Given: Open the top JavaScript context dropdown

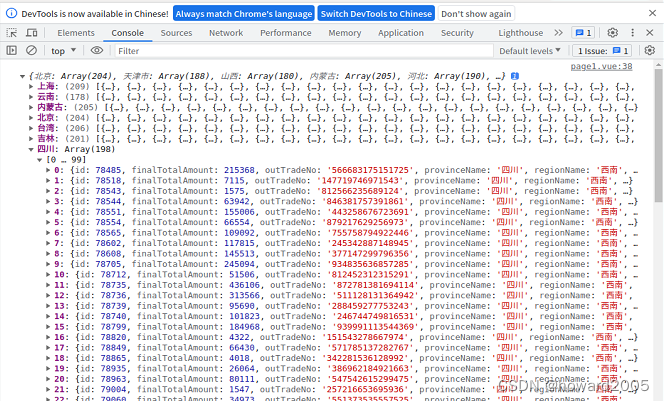Looking at the screenshot, I should (x=64, y=50).
